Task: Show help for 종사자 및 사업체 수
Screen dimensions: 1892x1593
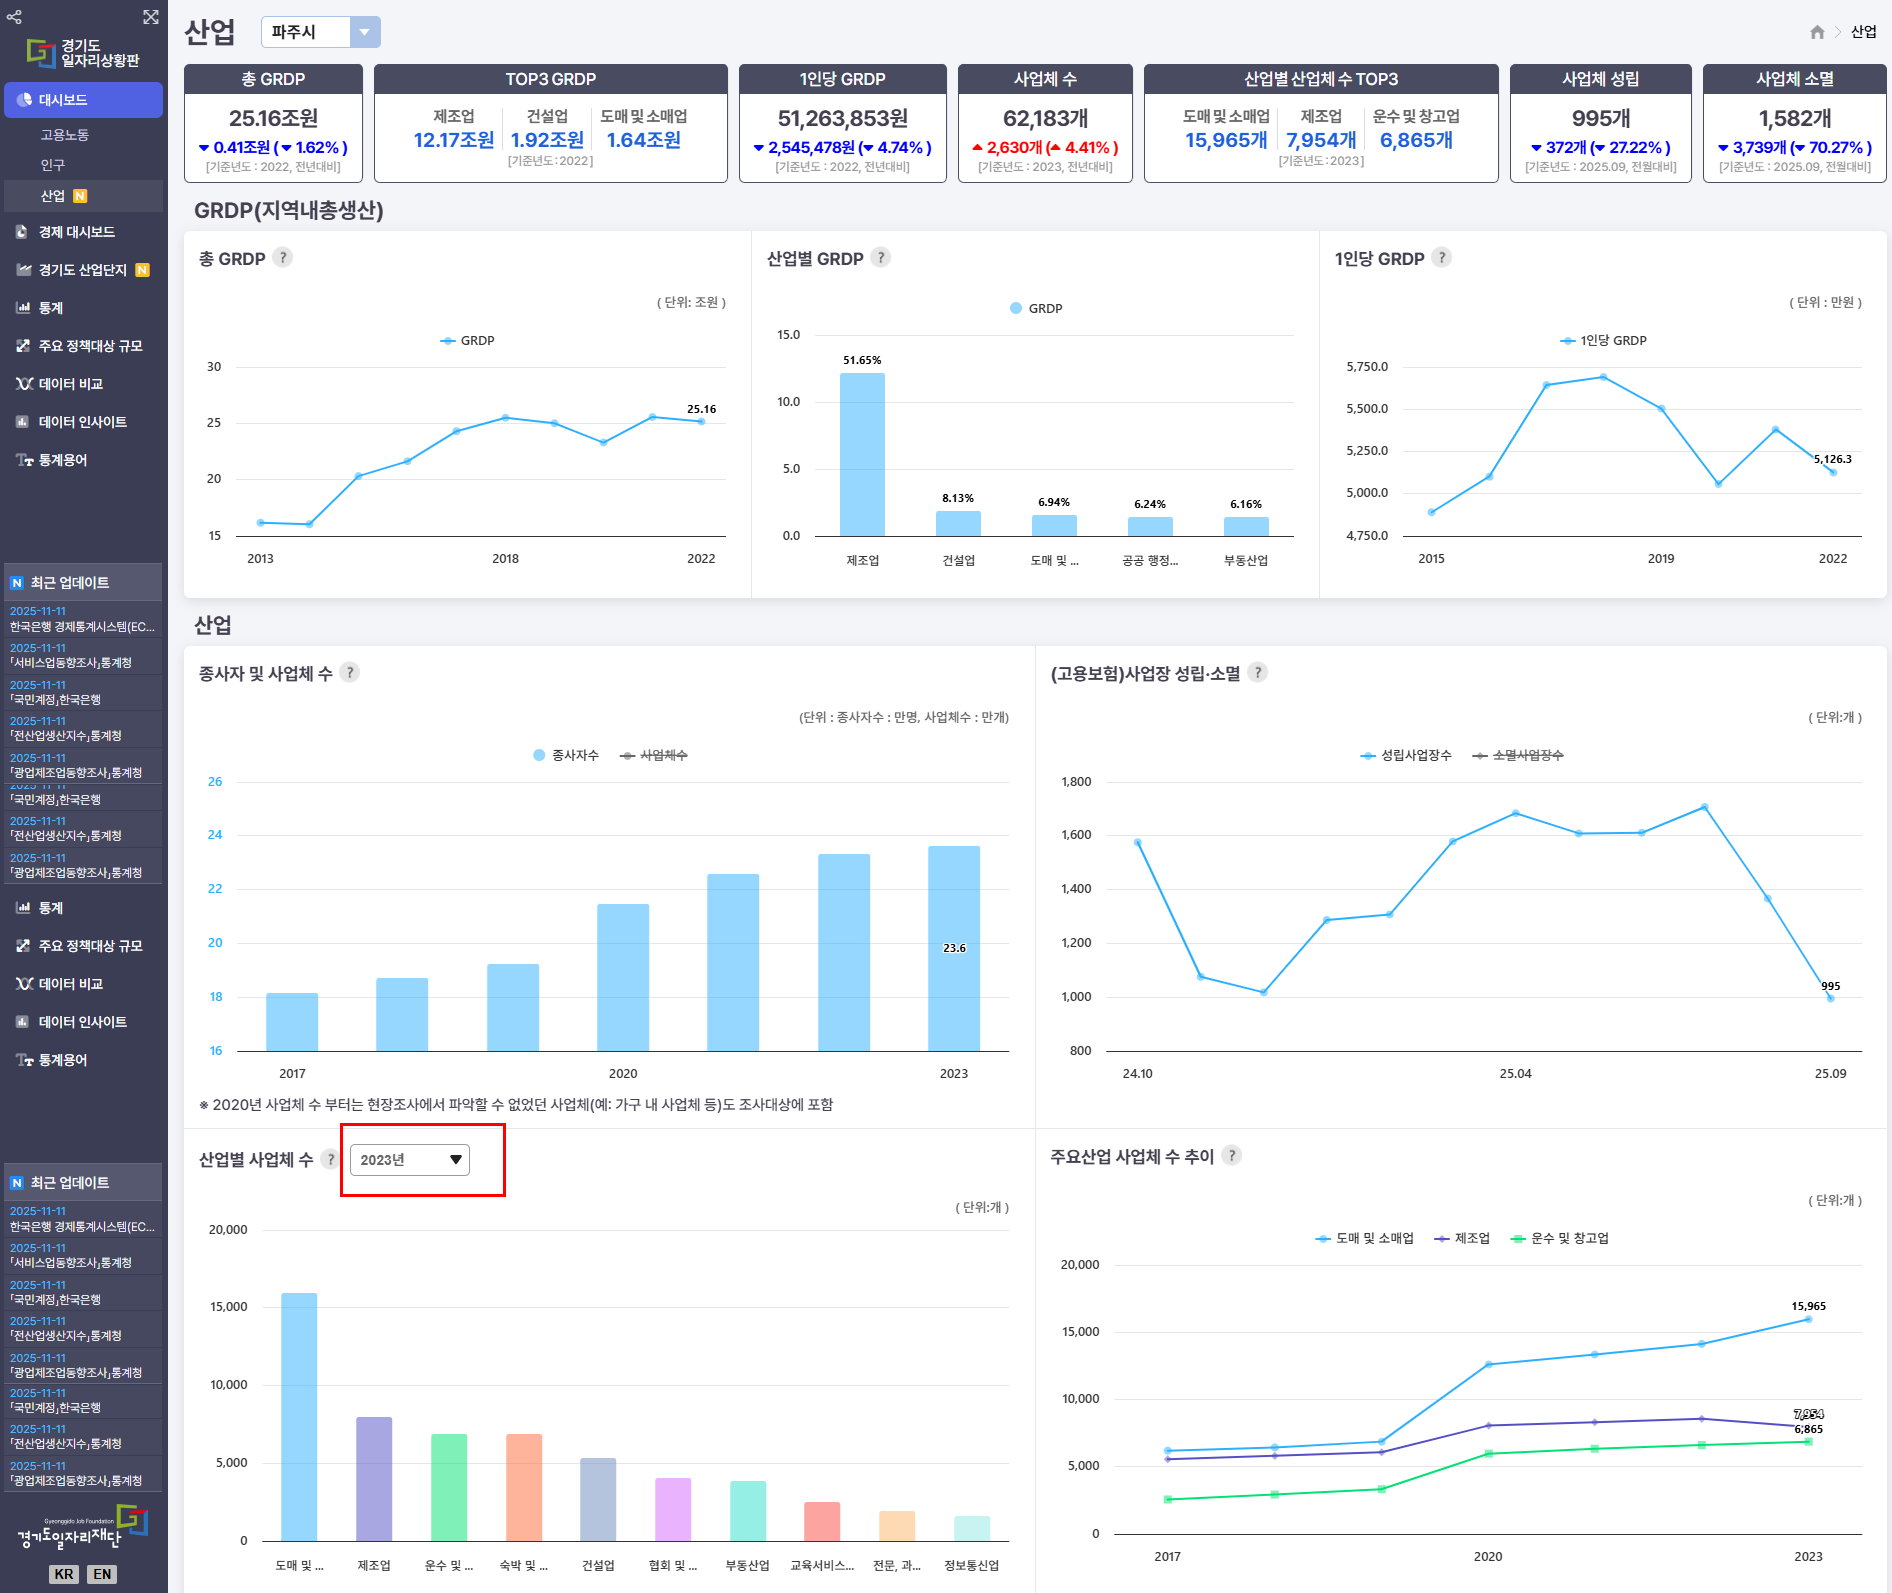Action: (349, 673)
